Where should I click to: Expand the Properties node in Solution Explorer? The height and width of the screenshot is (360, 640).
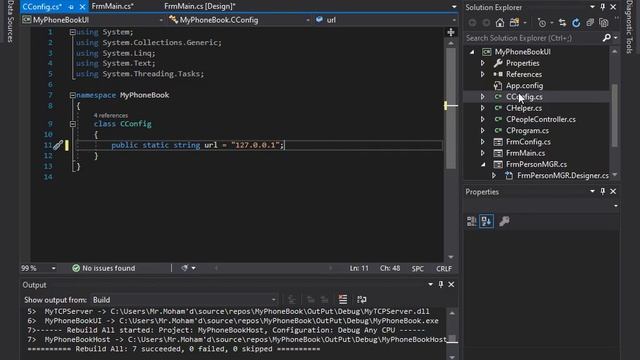coord(482,63)
